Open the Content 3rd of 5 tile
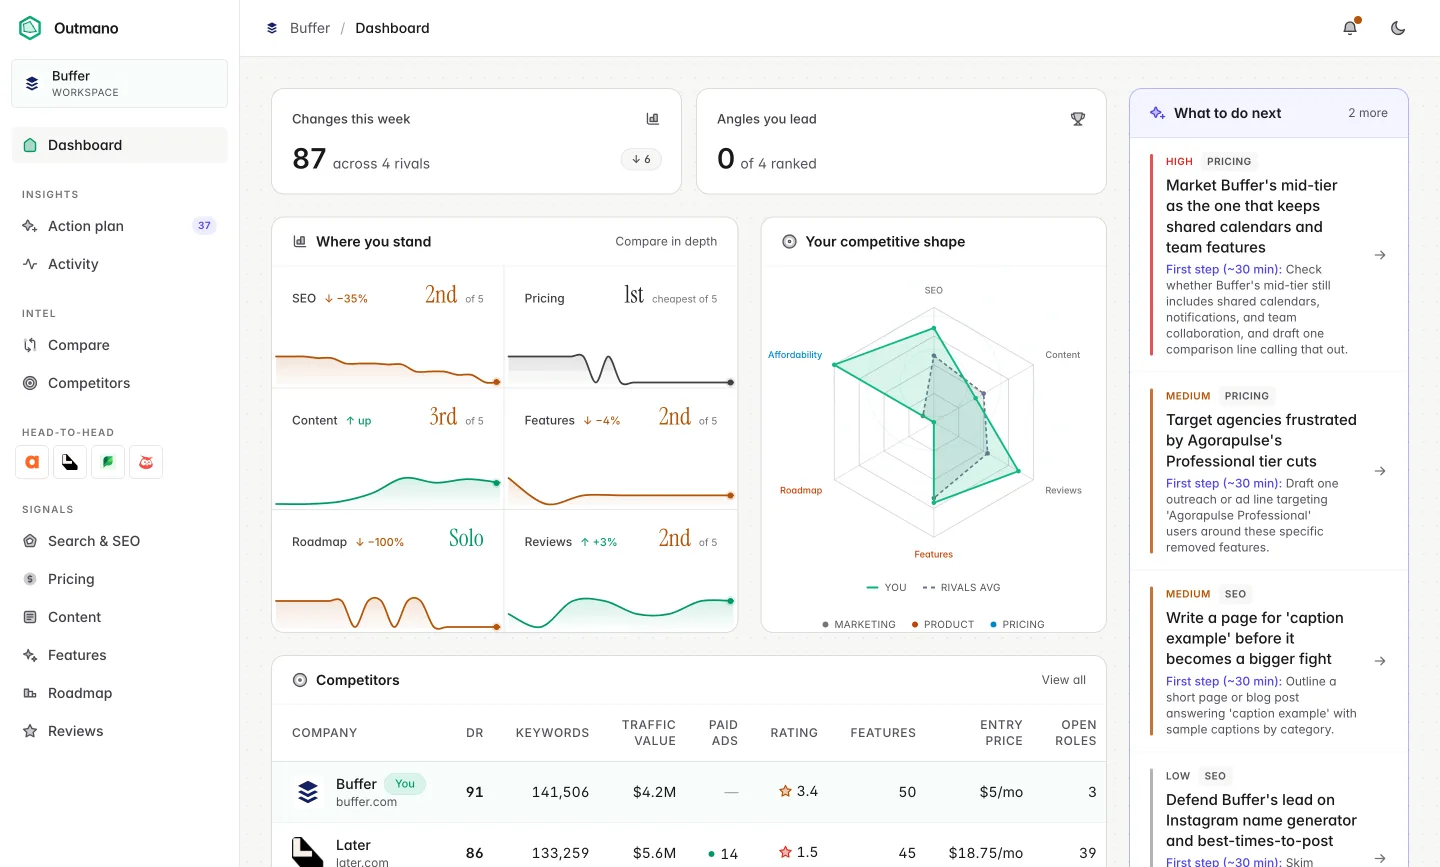Image resolution: width=1440 pixels, height=867 pixels. click(x=388, y=449)
